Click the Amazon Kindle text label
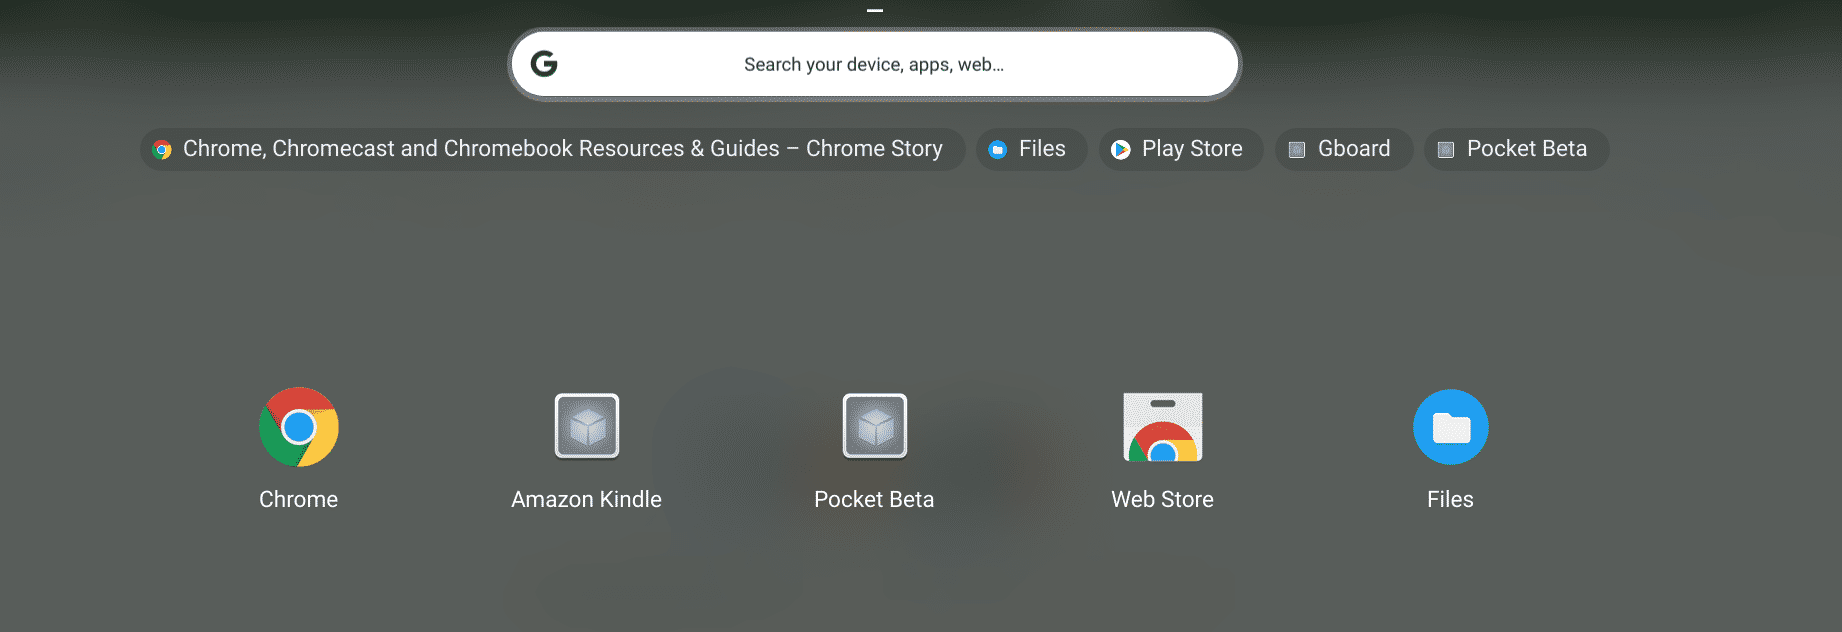 coord(587,499)
